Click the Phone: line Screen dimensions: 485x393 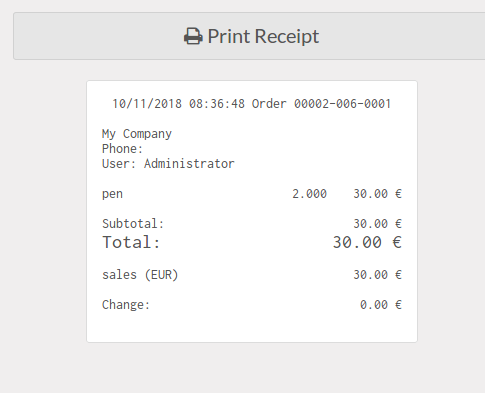point(122,149)
